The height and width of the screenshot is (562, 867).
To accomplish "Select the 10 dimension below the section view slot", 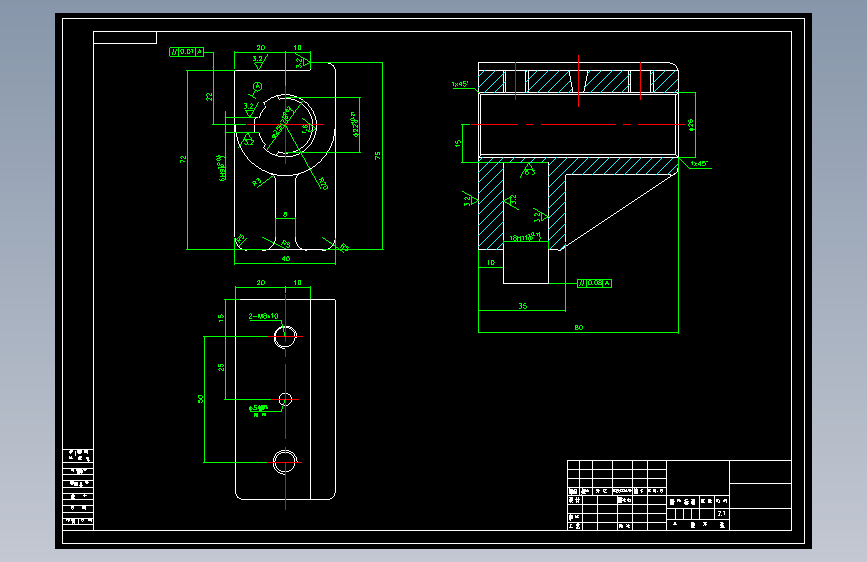I will pos(491,263).
